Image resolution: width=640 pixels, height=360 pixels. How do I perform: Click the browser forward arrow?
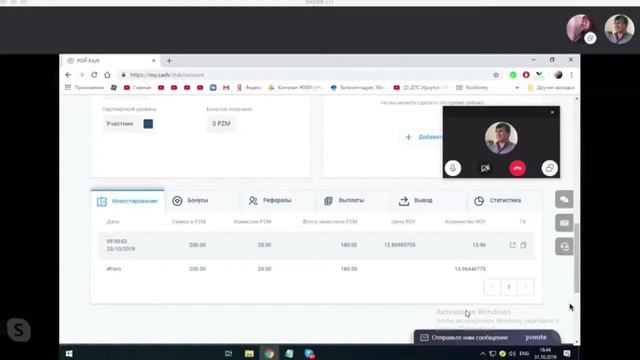(81, 75)
